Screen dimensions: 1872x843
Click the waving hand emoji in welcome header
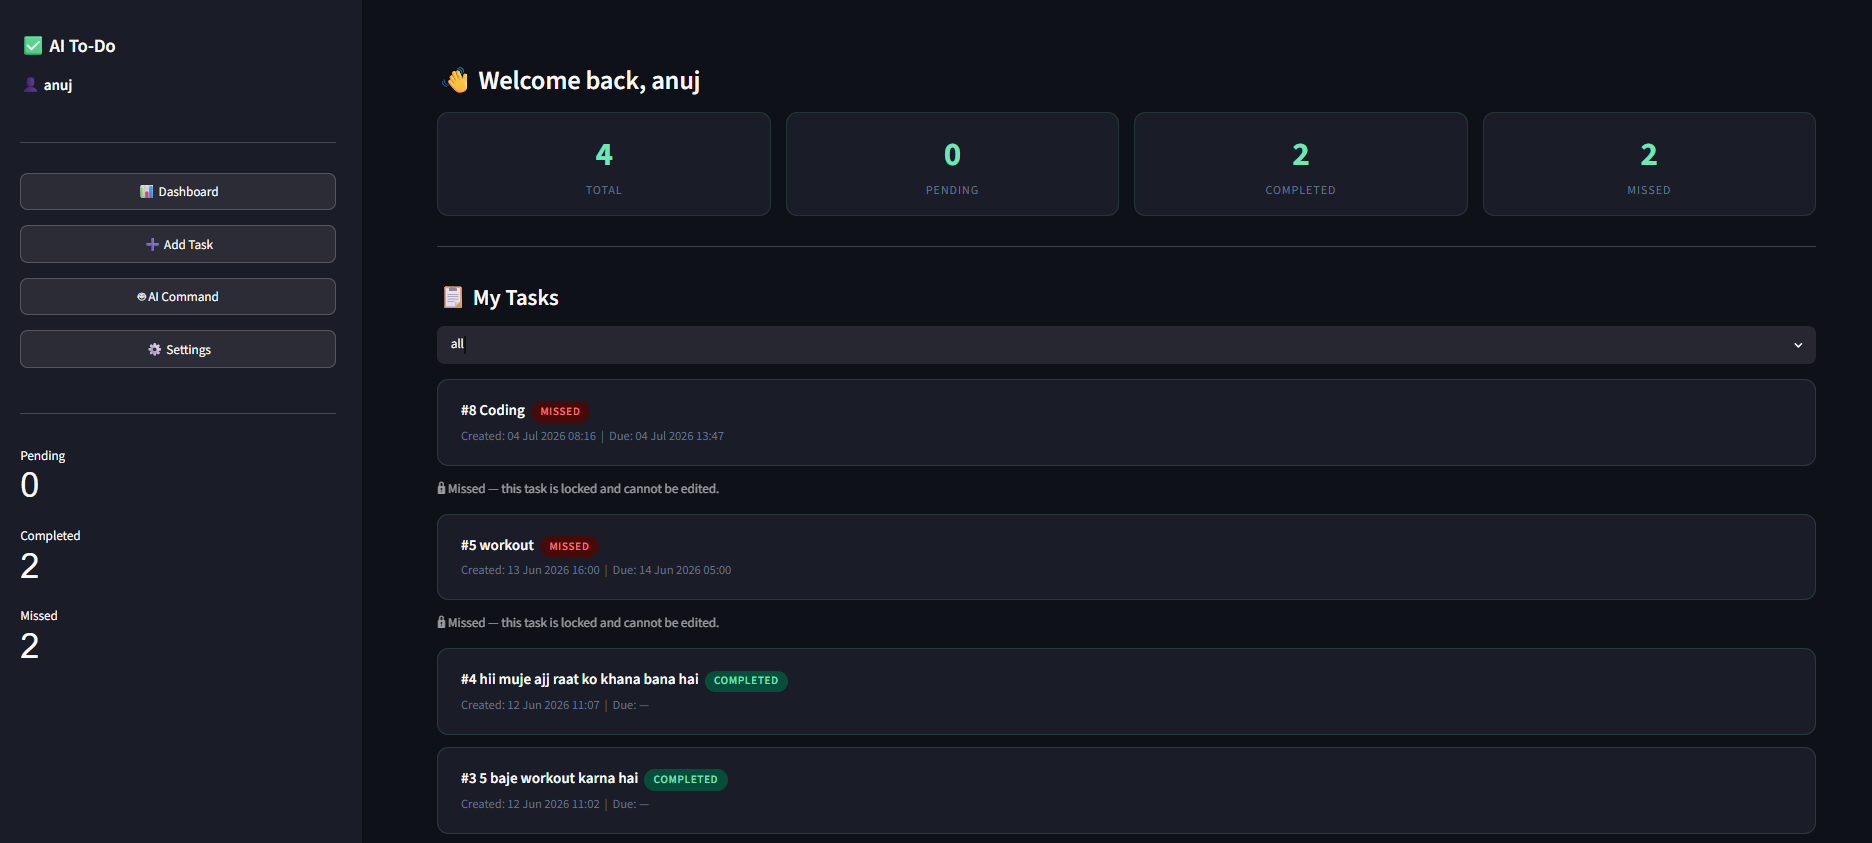457,80
